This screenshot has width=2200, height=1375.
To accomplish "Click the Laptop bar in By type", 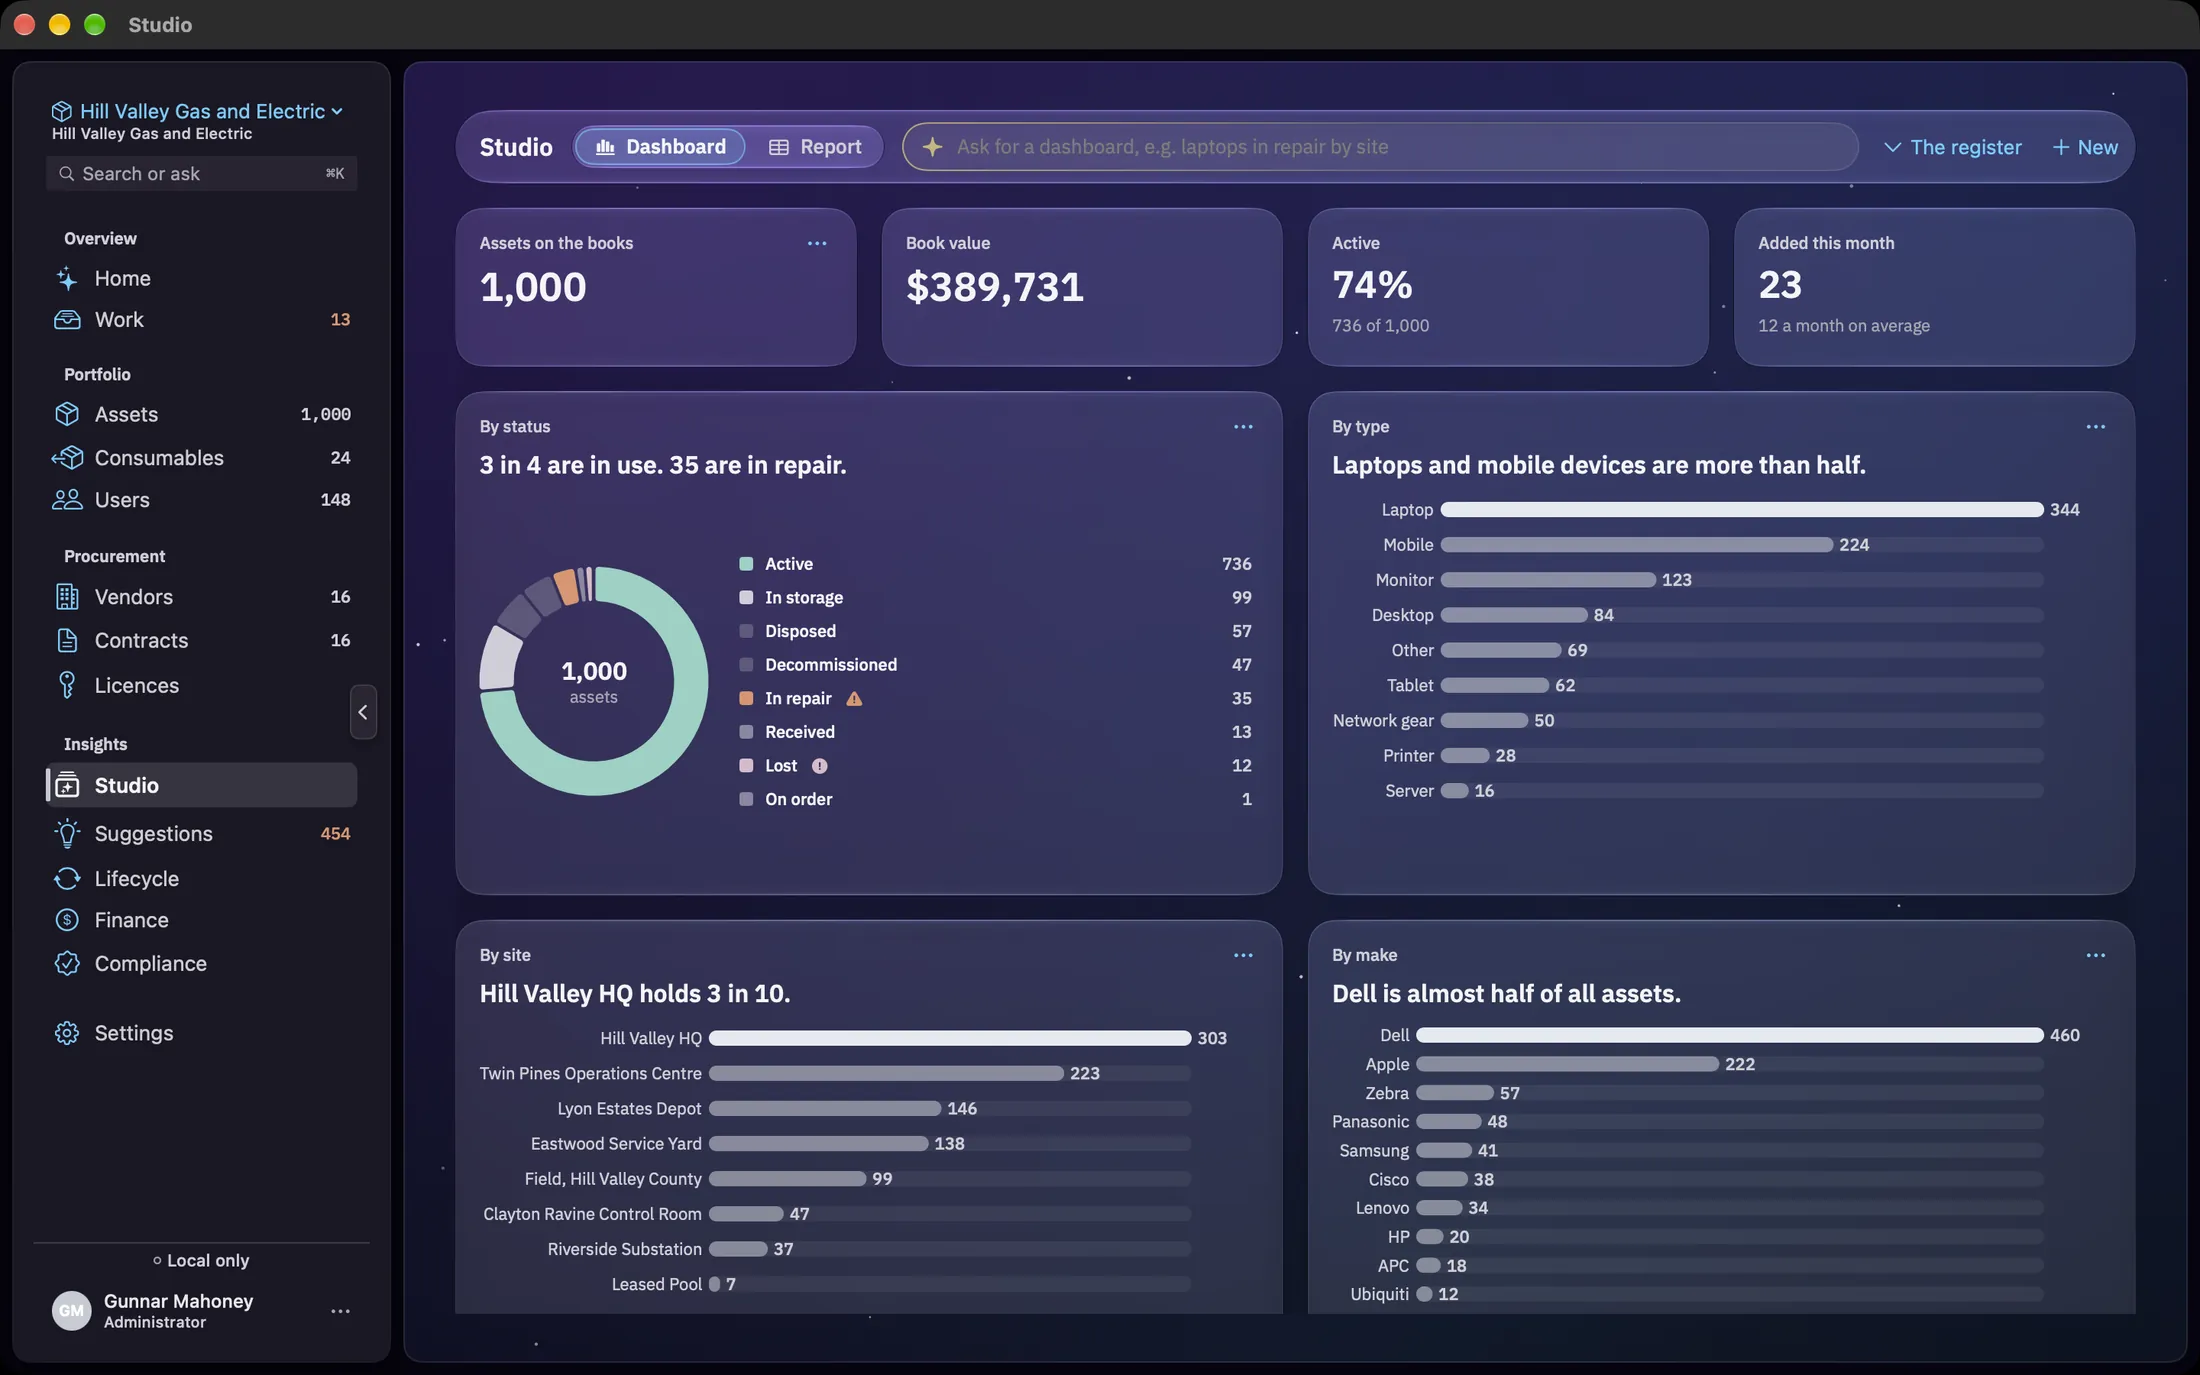I will coord(1742,510).
